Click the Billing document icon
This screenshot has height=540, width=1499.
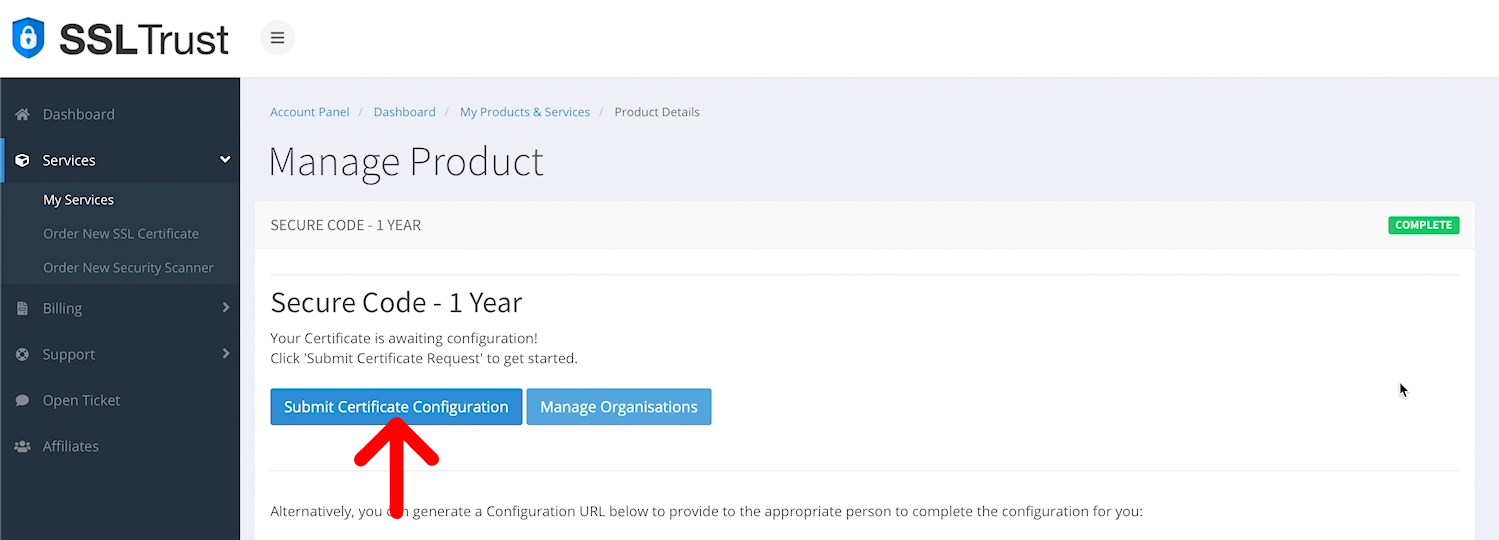pos(22,308)
